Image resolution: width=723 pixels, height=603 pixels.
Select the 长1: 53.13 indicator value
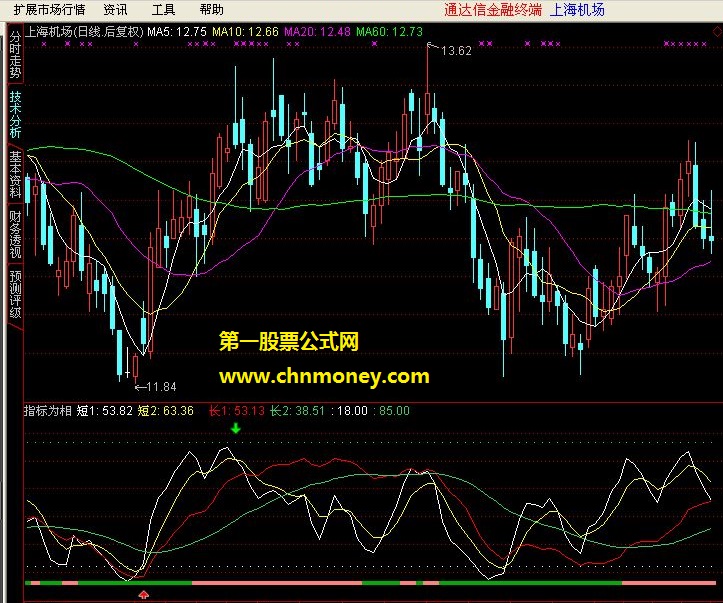point(237,410)
